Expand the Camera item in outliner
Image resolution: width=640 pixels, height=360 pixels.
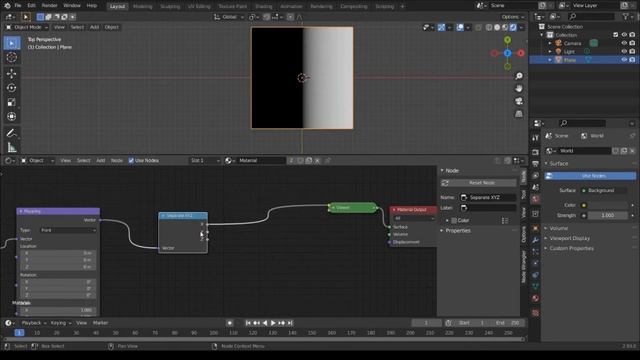point(550,43)
